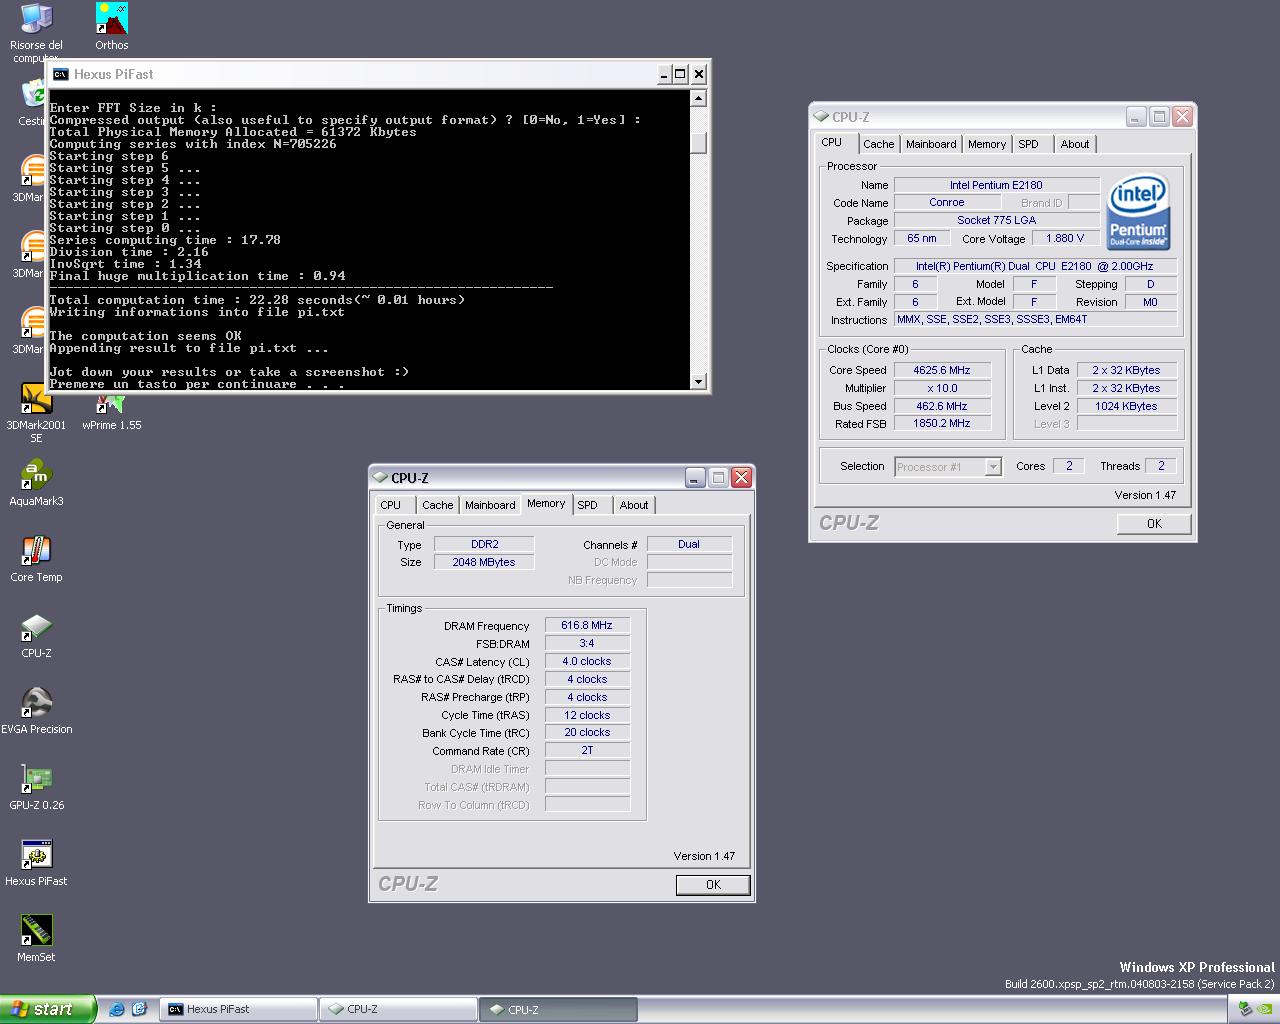Image resolution: width=1280 pixels, height=1024 pixels.
Task: Click the FSB:DRAM 3:4 value
Action: pos(587,643)
